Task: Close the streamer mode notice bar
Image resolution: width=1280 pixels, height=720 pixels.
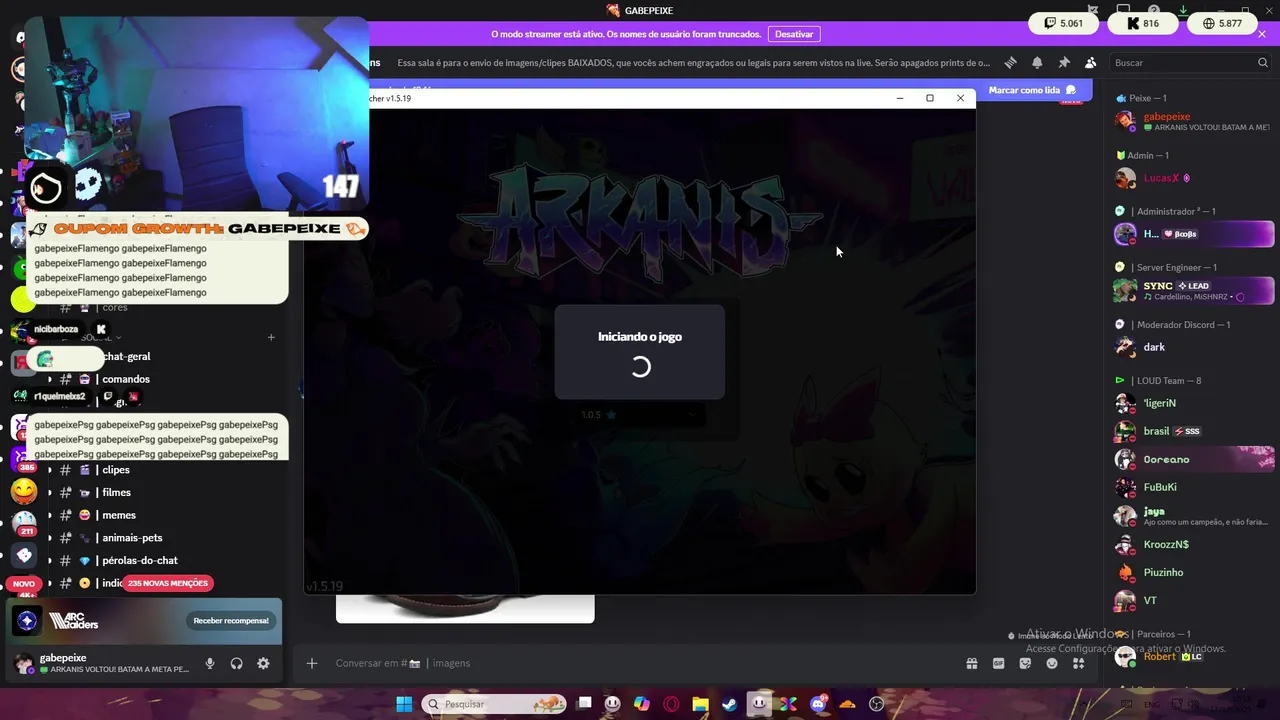Action: tap(1262, 34)
